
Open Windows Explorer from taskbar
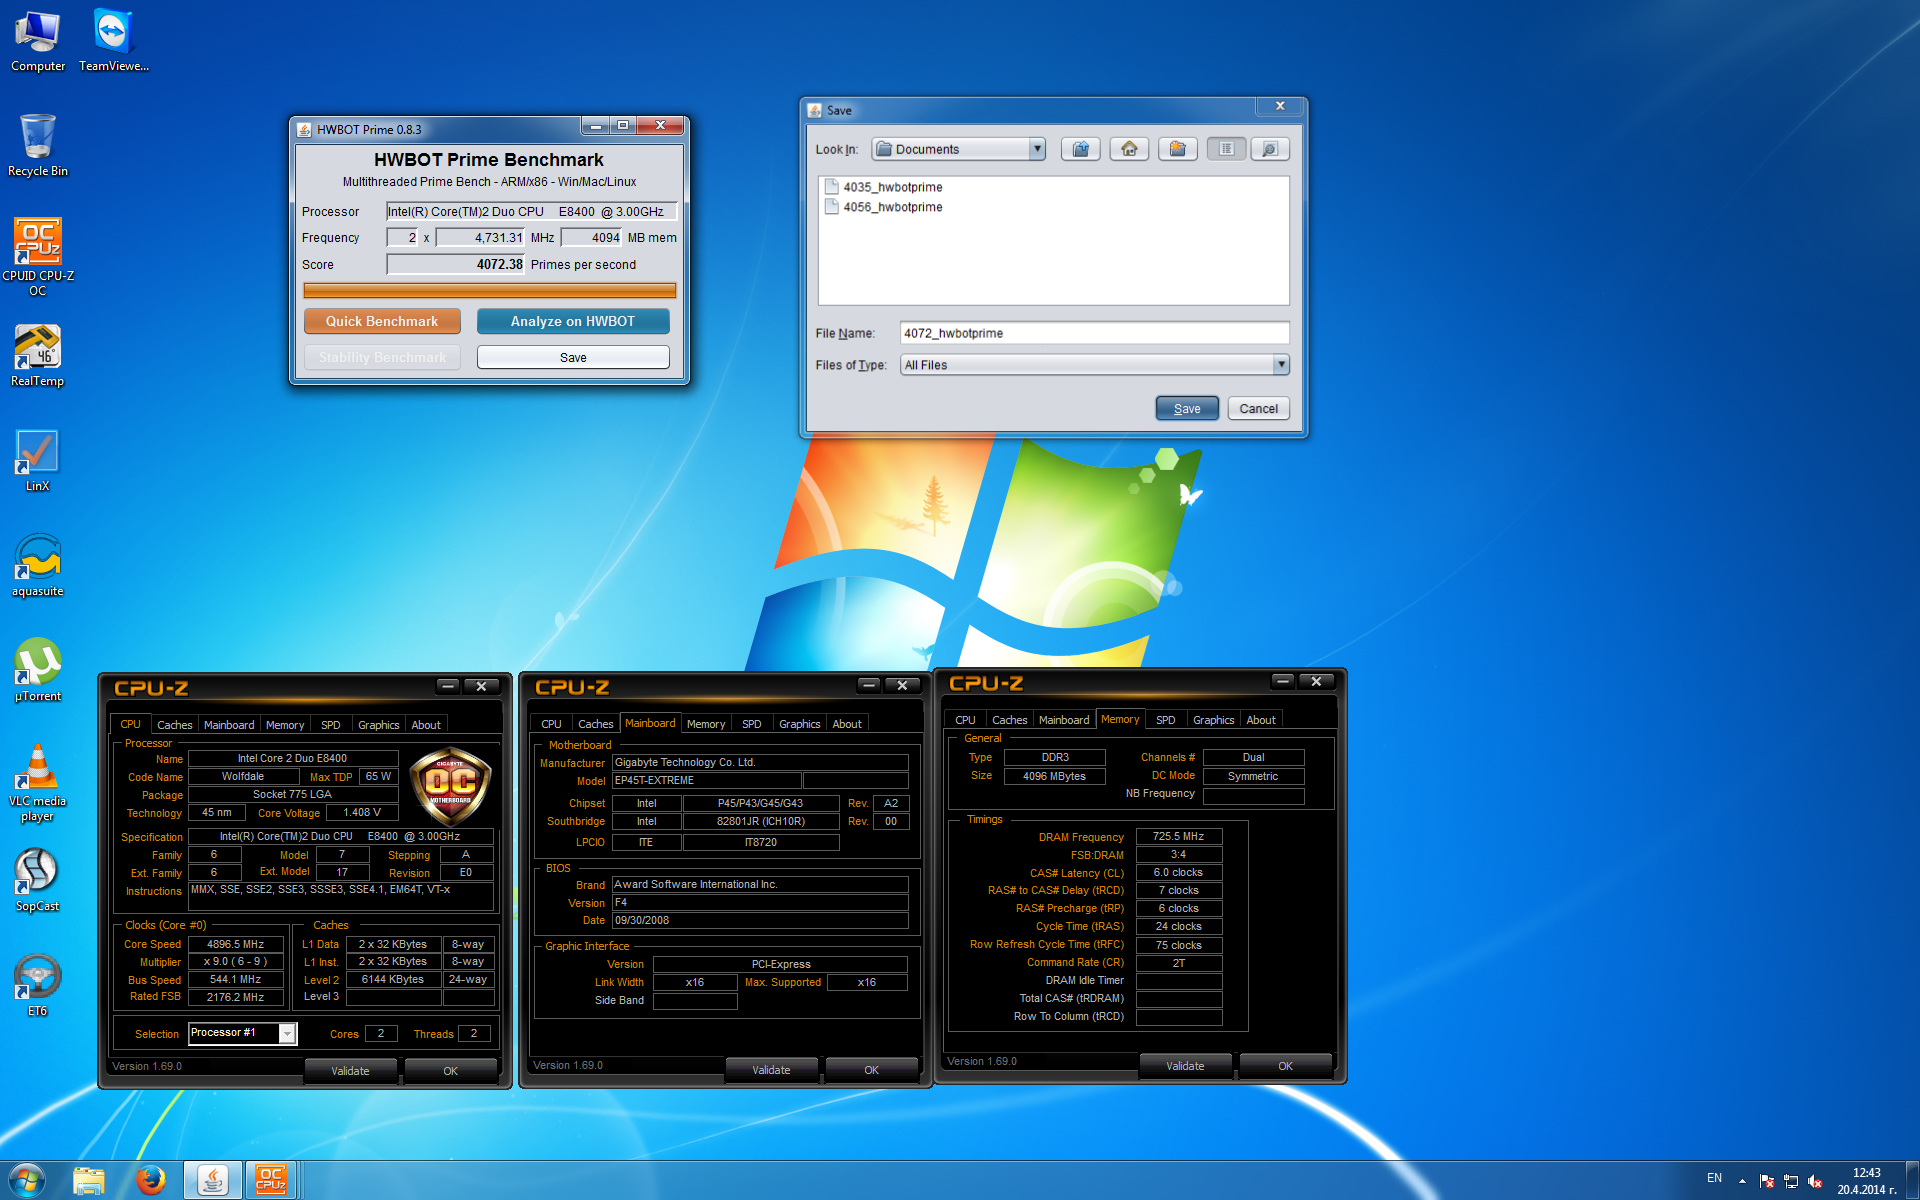(x=89, y=1181)
